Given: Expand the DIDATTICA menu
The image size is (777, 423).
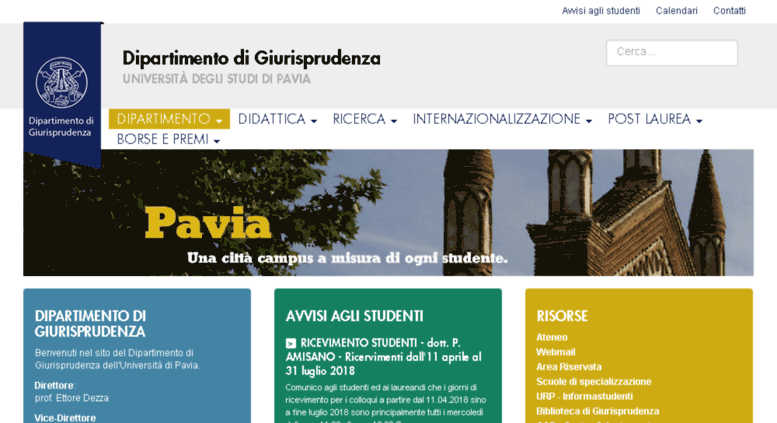Looking at the screenshot, I should click(278, 119).
